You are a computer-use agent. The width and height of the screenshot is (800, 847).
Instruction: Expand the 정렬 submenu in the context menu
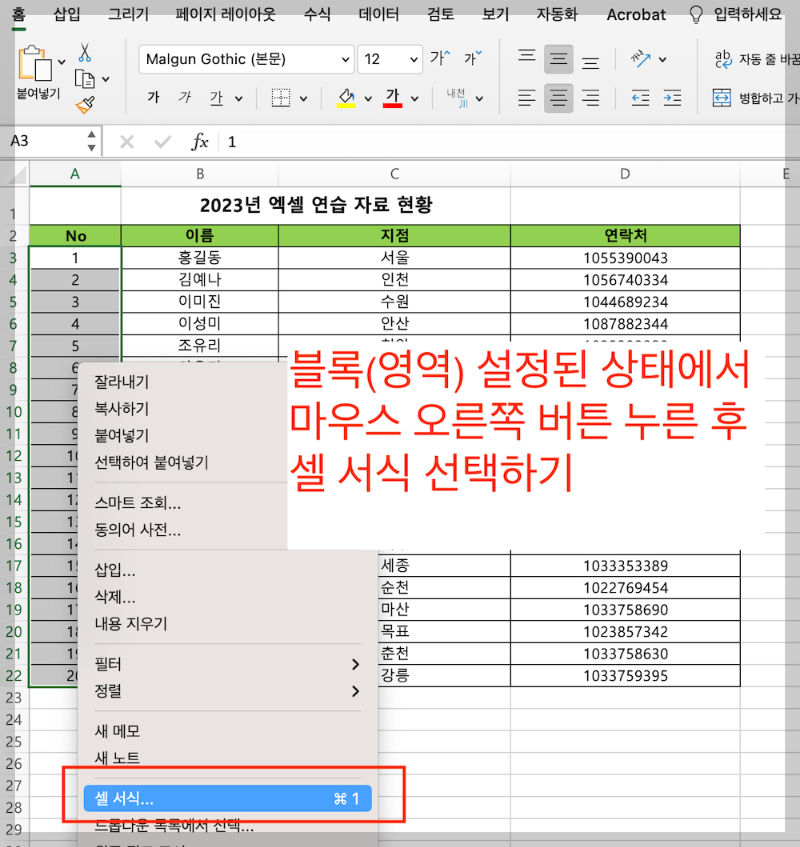[228, 691]
